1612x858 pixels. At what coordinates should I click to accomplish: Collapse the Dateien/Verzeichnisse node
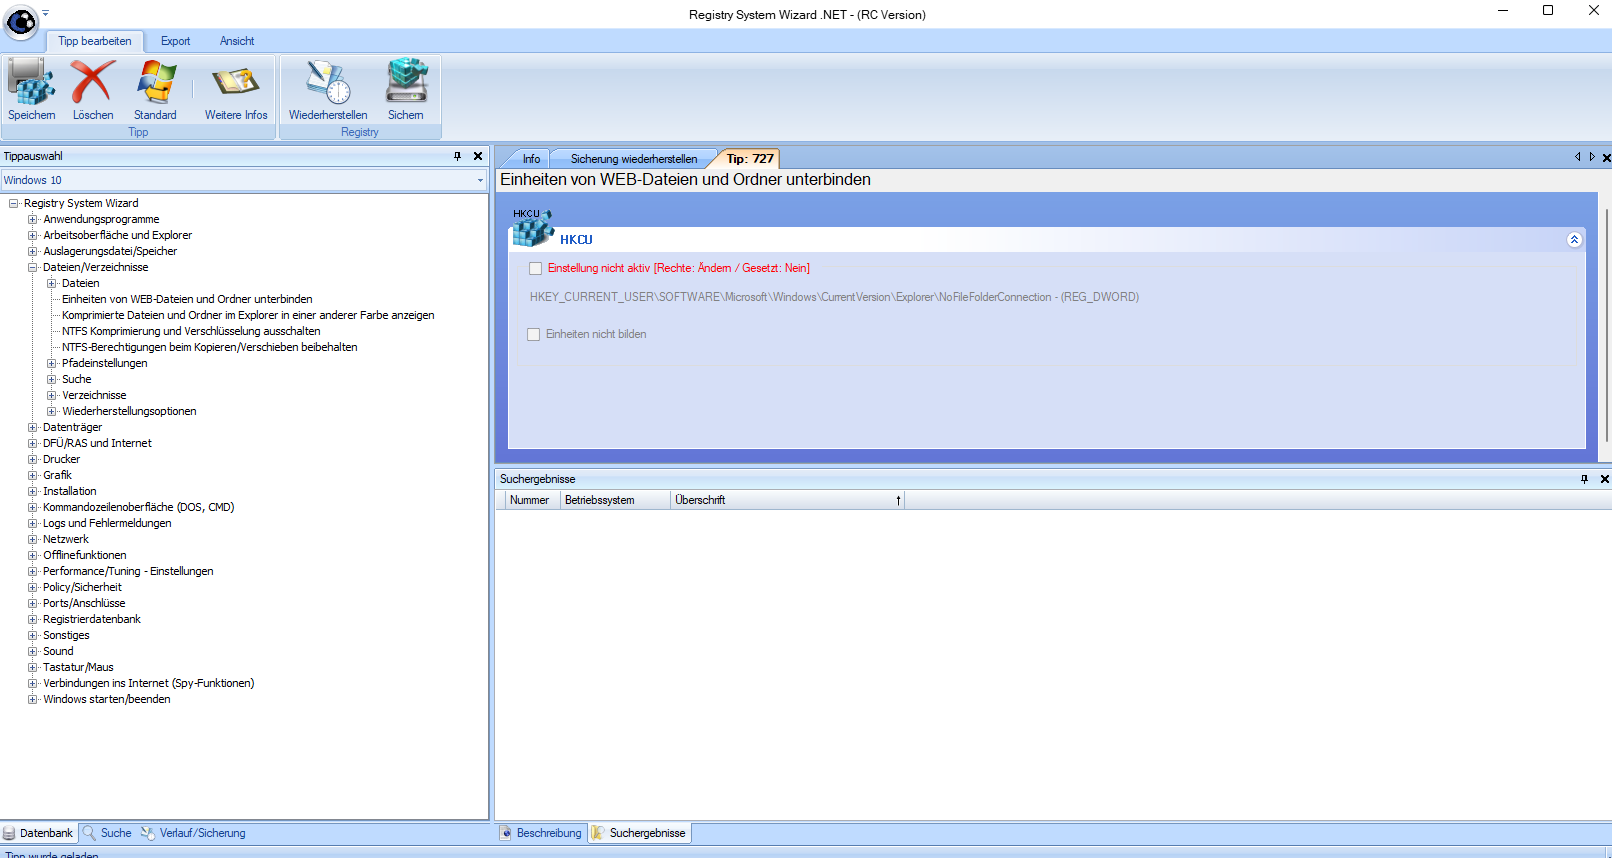pyautogui.click(x=33, y=267)
